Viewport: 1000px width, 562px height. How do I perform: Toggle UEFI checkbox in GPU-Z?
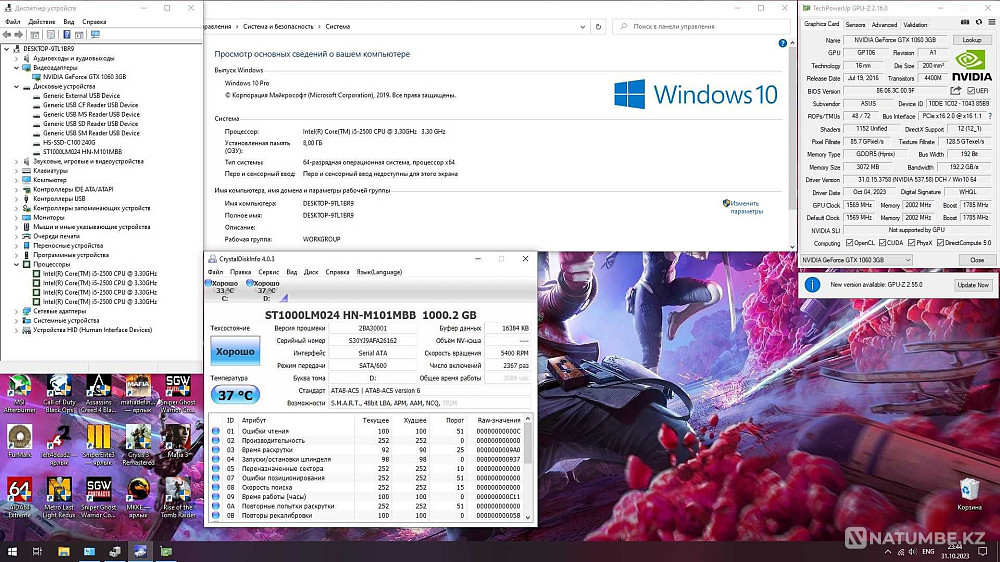[x=971, y=91]
